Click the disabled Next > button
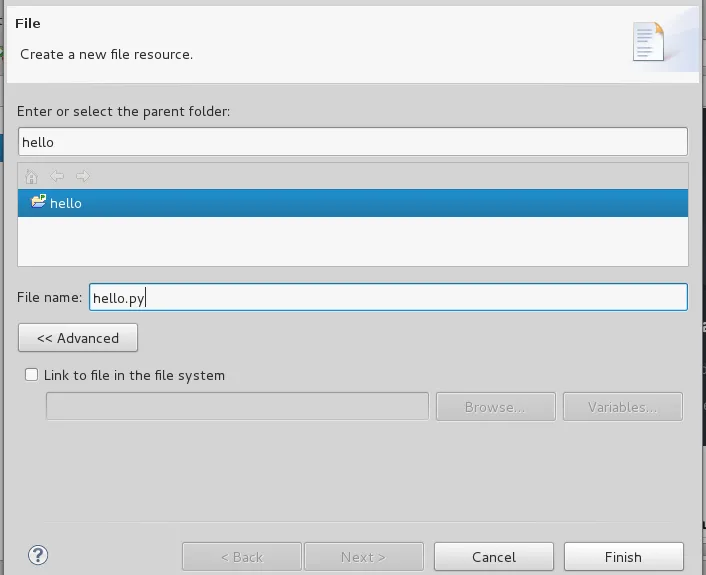This screenshot has height=575, width=706. coord(364,557)
